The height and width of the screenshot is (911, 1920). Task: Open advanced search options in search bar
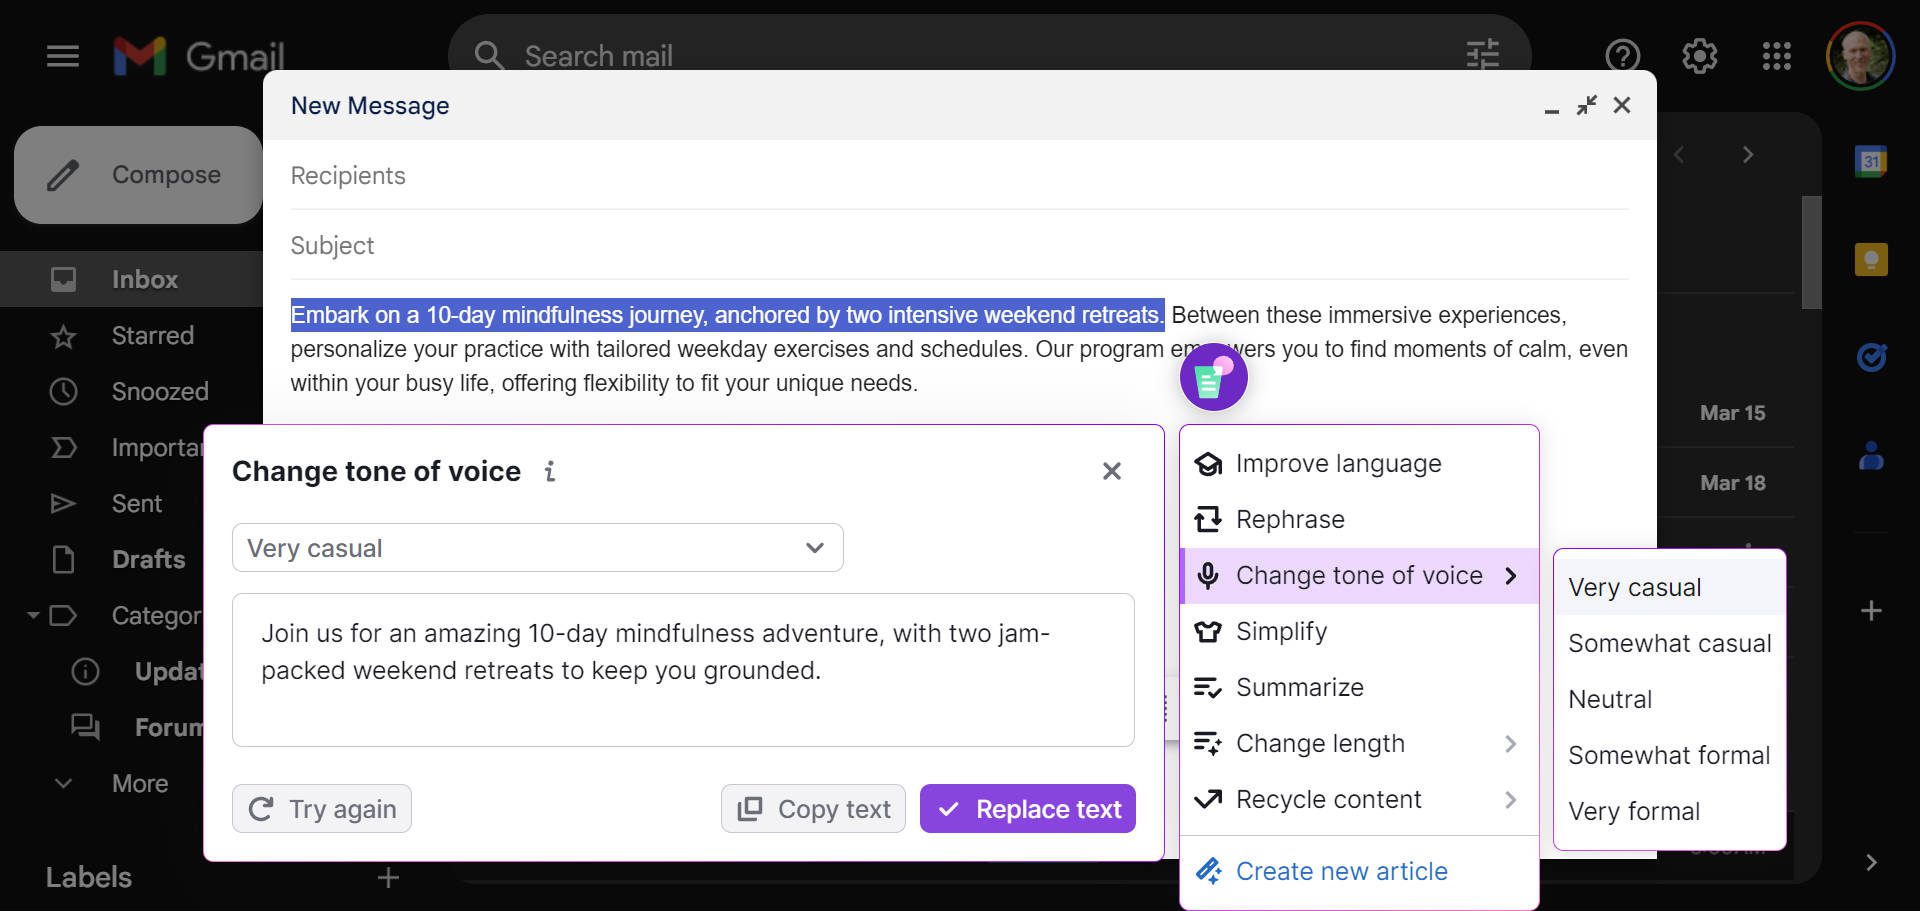(1482, 55)
